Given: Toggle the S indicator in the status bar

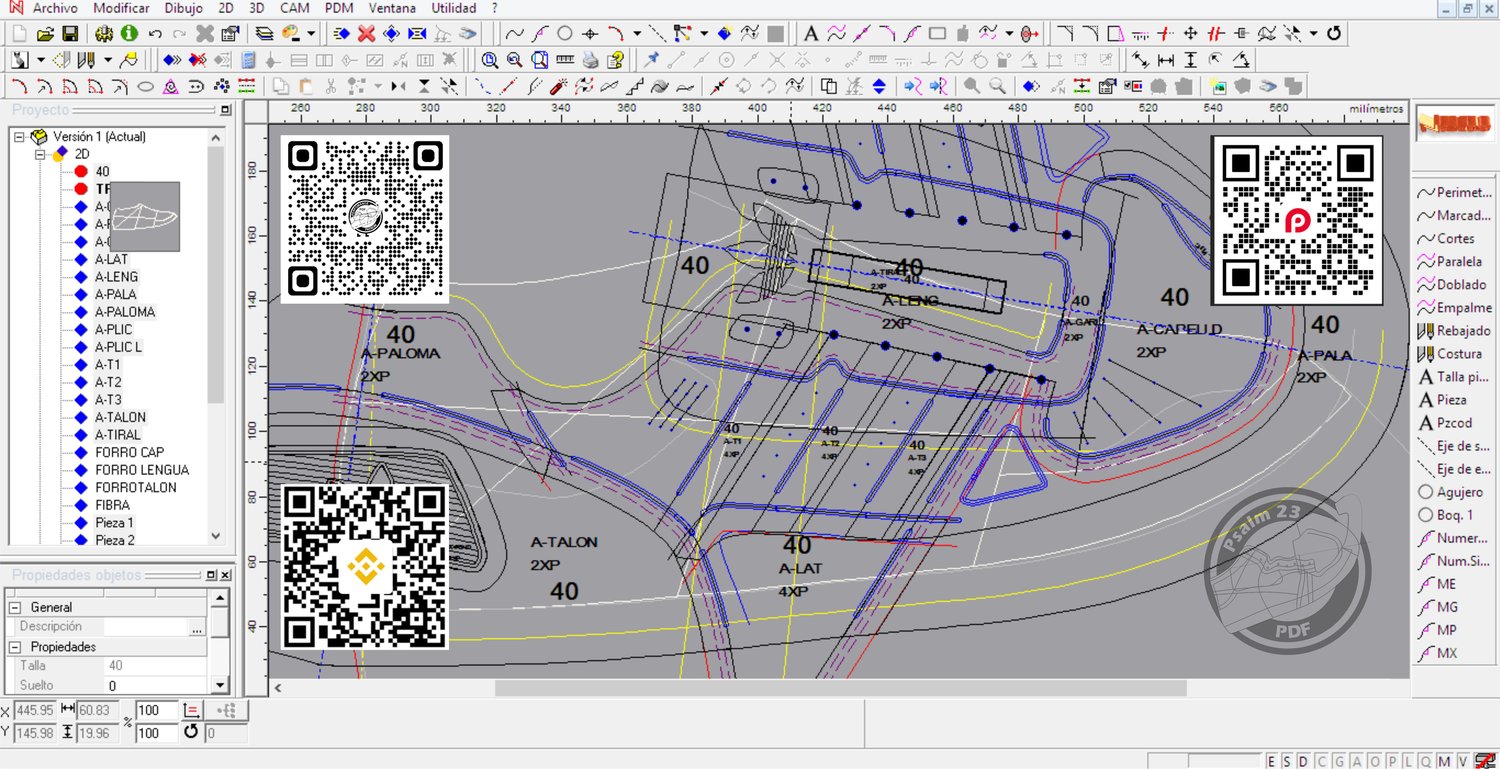Looking at the screenshot, I should 1285,761.
